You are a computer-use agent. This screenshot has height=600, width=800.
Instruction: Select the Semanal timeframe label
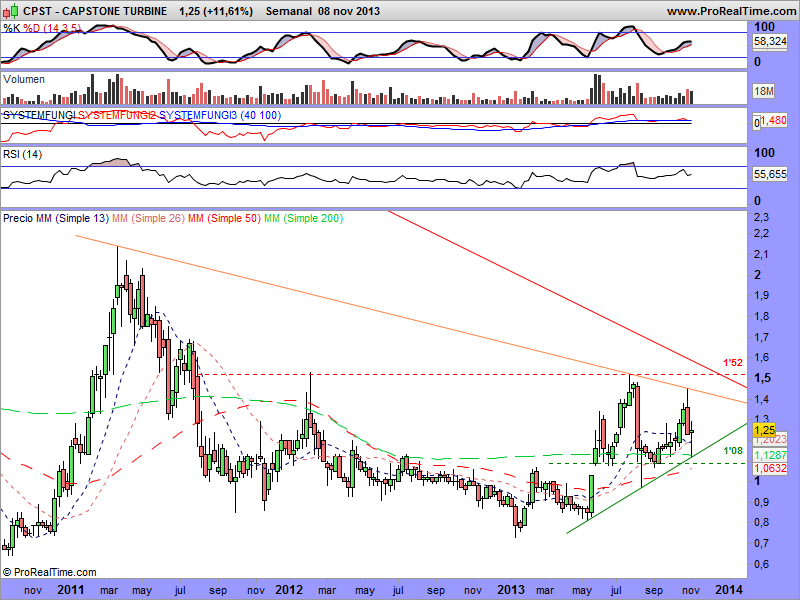(288, 11)
